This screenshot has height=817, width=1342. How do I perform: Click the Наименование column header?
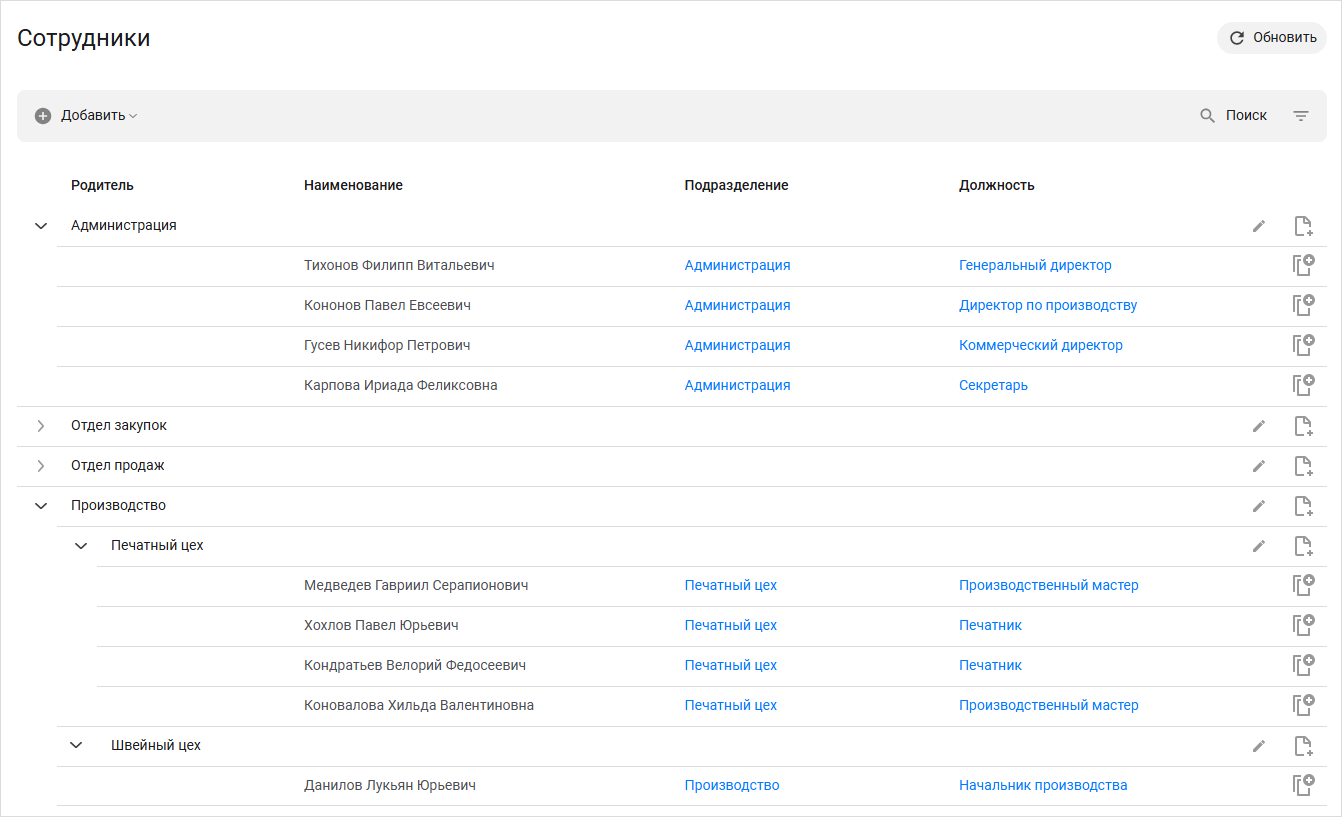[x=353, y=185]
